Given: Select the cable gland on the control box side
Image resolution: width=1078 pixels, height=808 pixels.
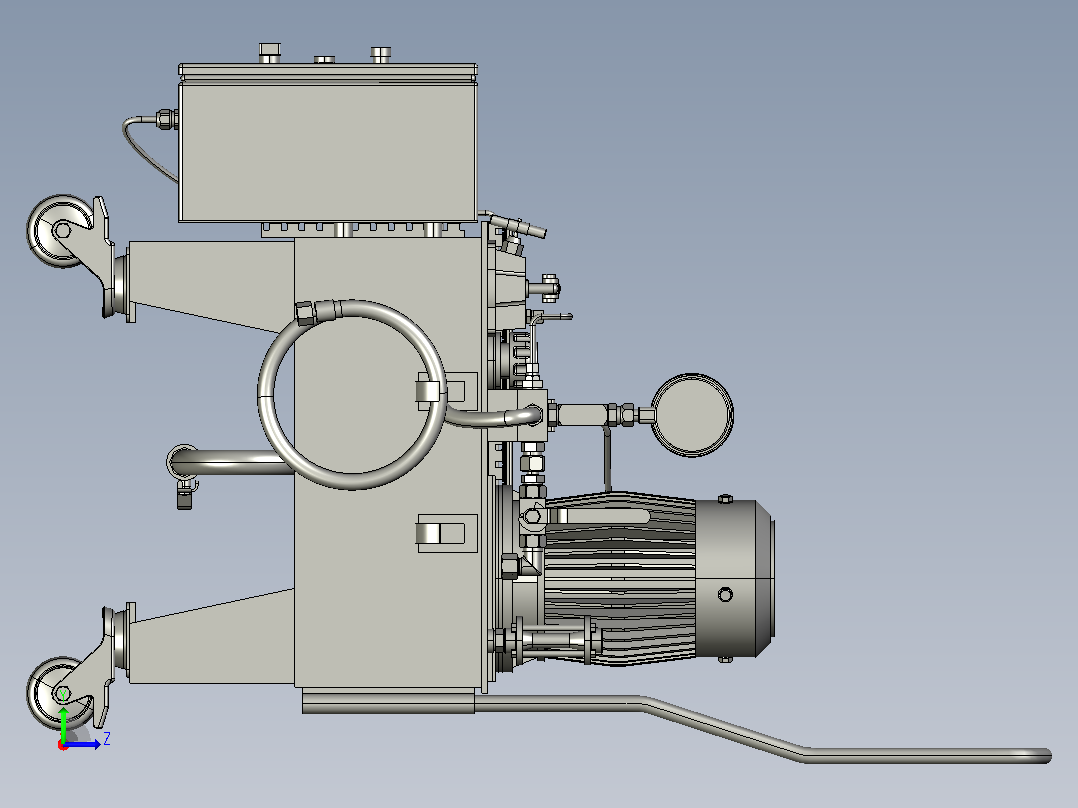Looking at the screenshot, I should [167, 119].
